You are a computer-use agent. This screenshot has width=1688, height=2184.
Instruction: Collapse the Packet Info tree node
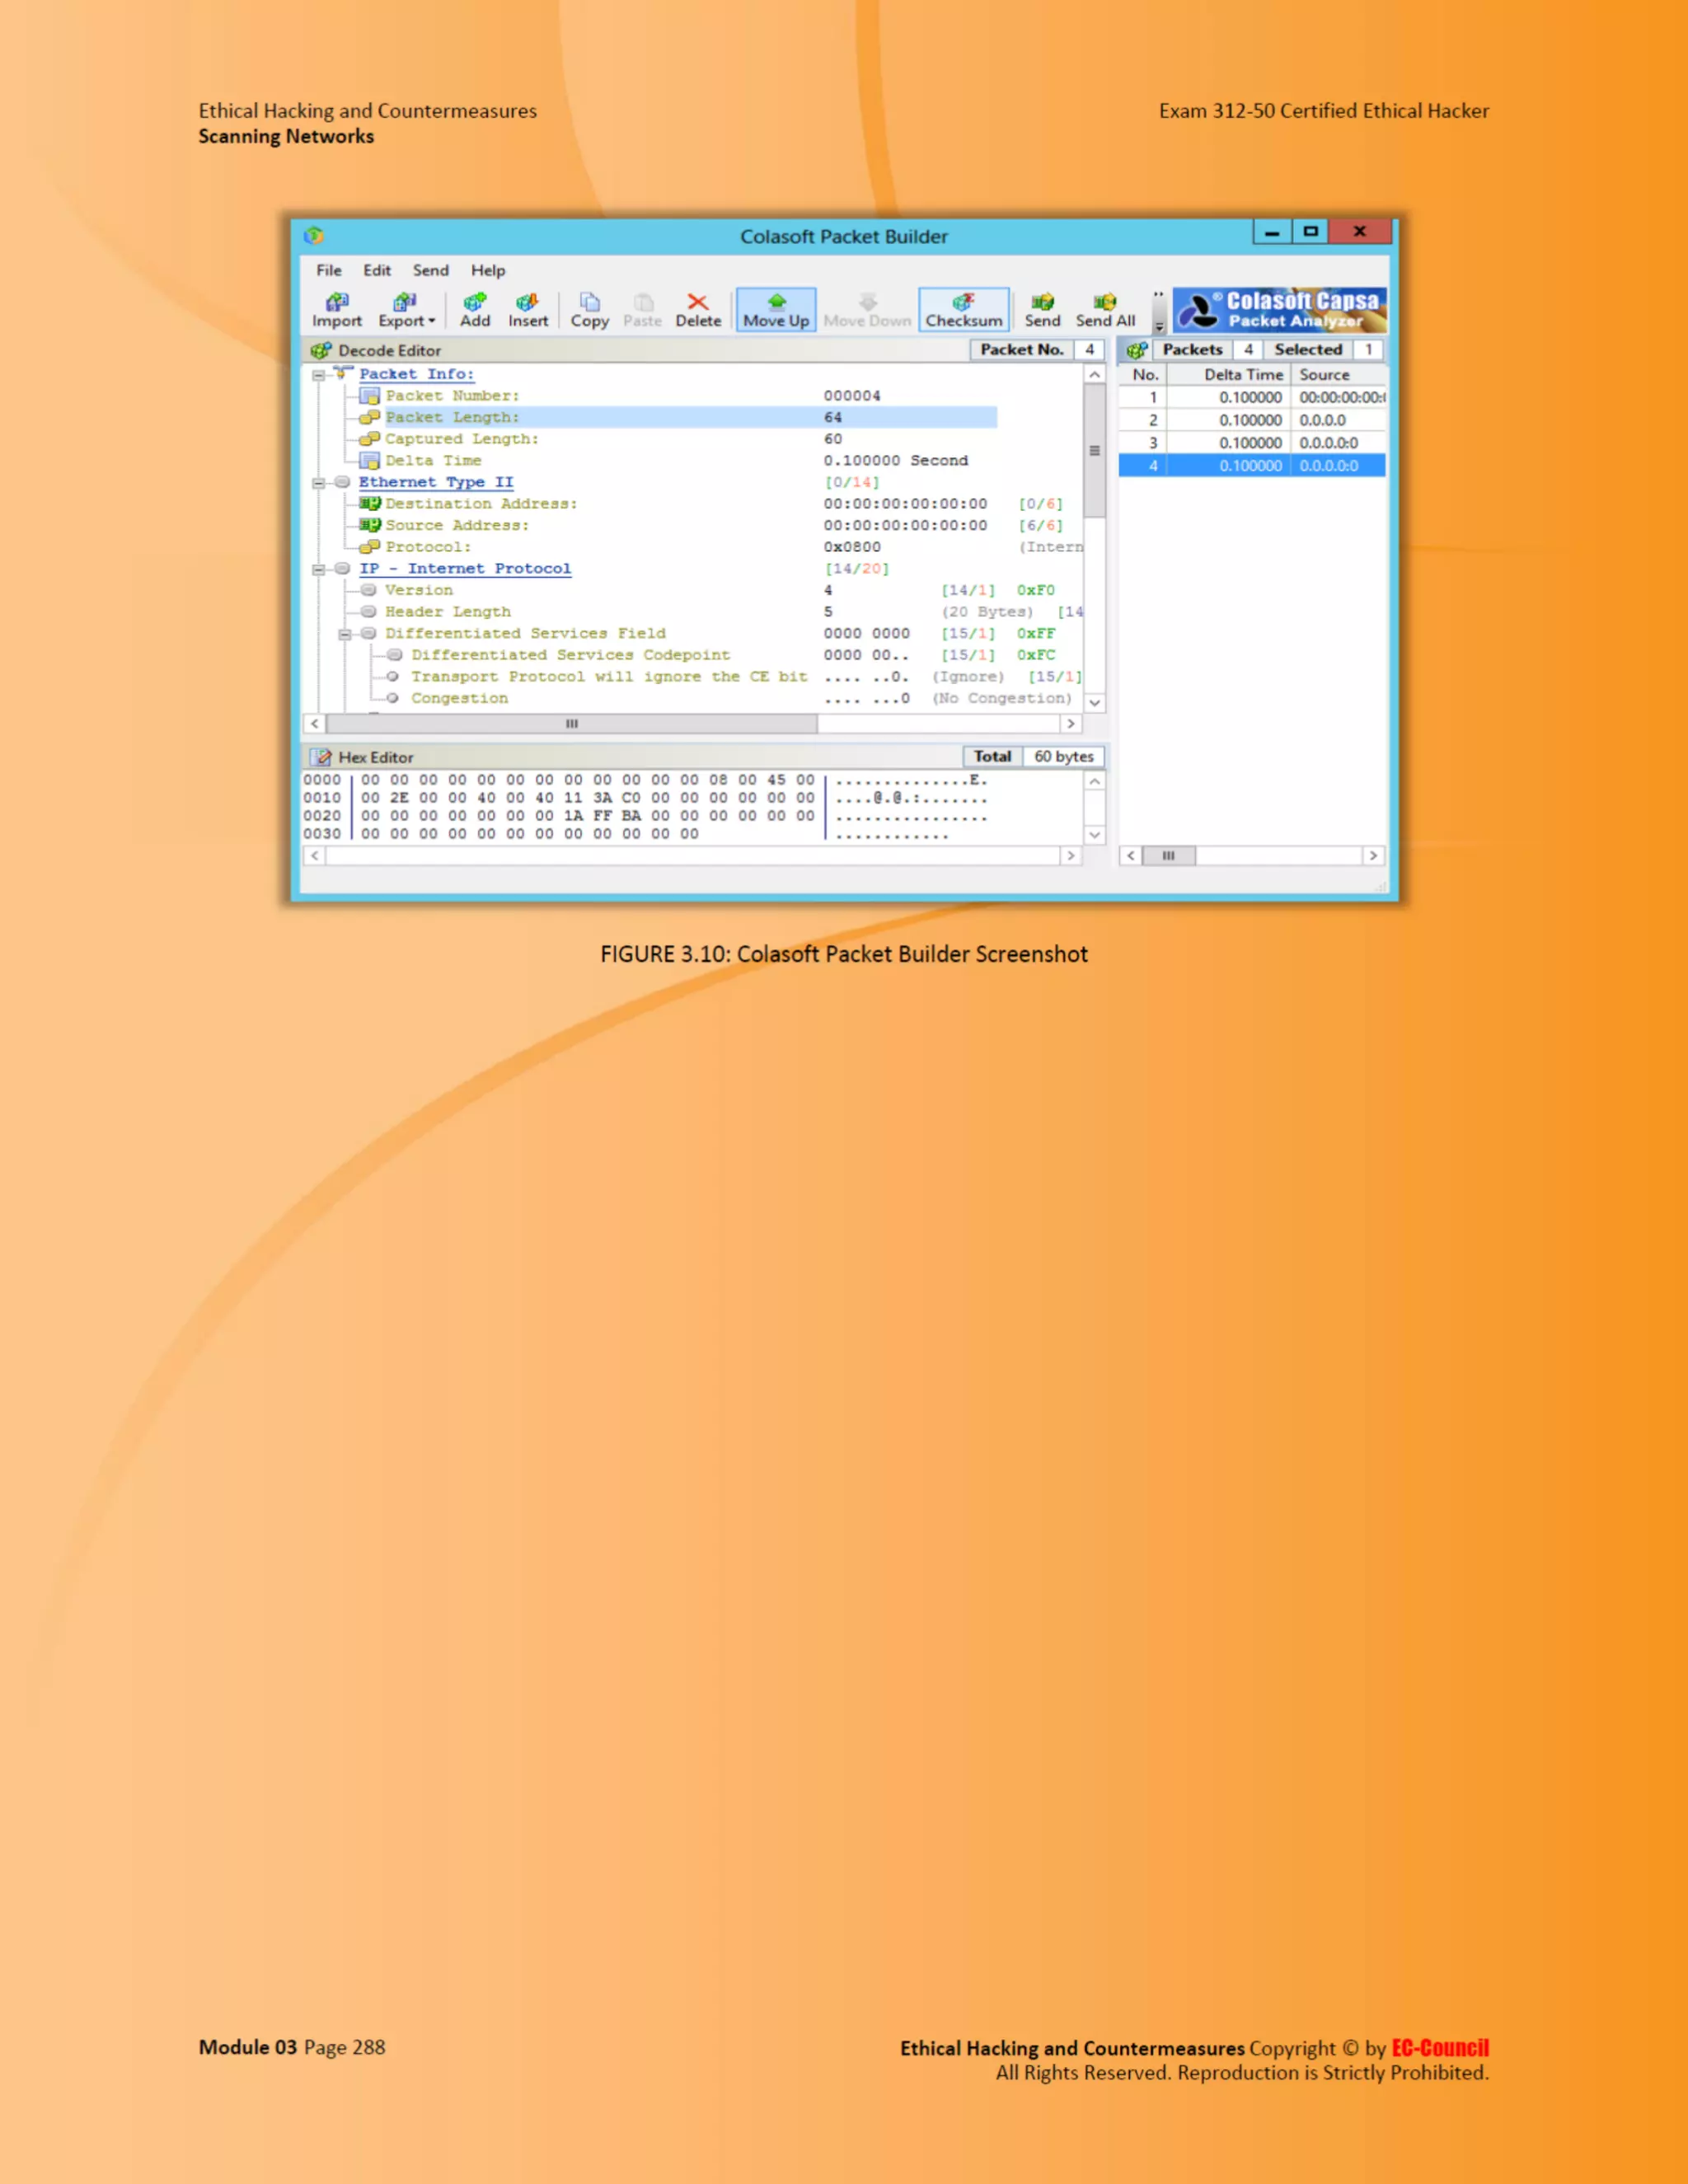(319, 375)
